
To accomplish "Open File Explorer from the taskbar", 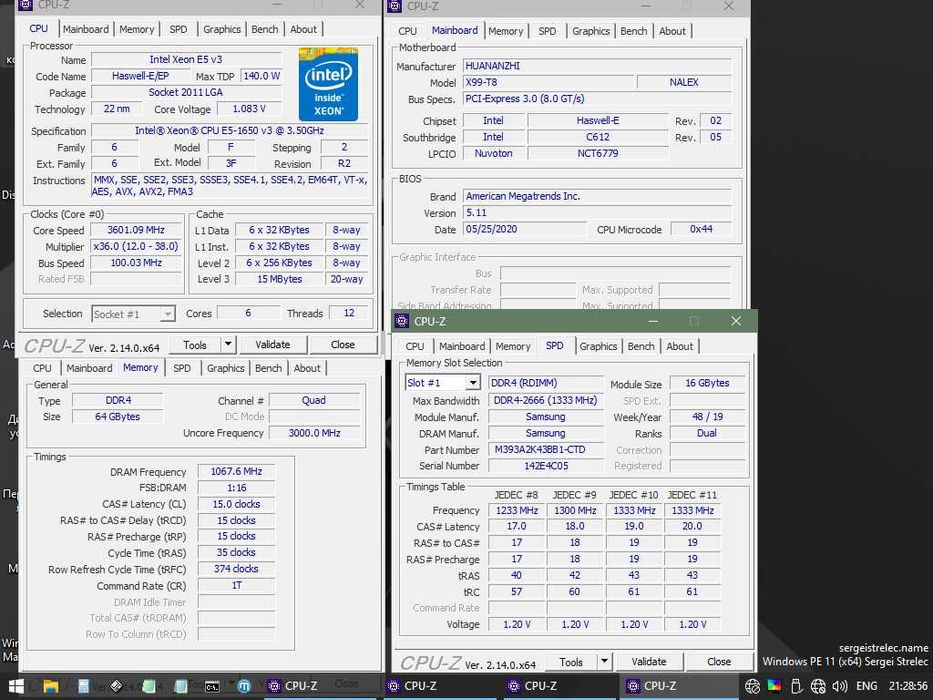I will (x=51, y=686).
